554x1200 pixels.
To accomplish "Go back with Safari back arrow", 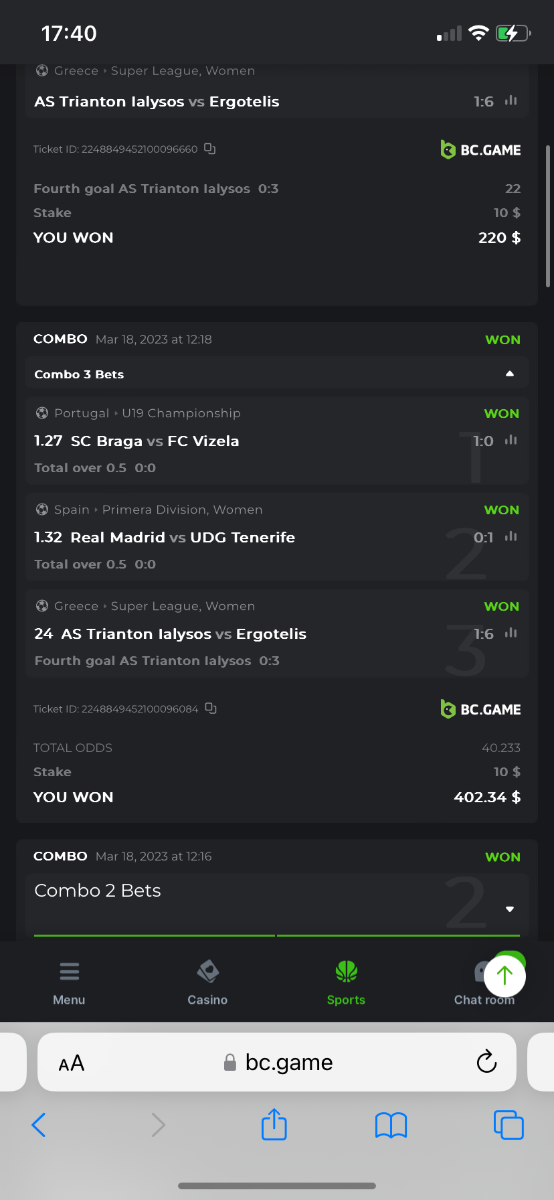I will click(x=39, y=1125).
